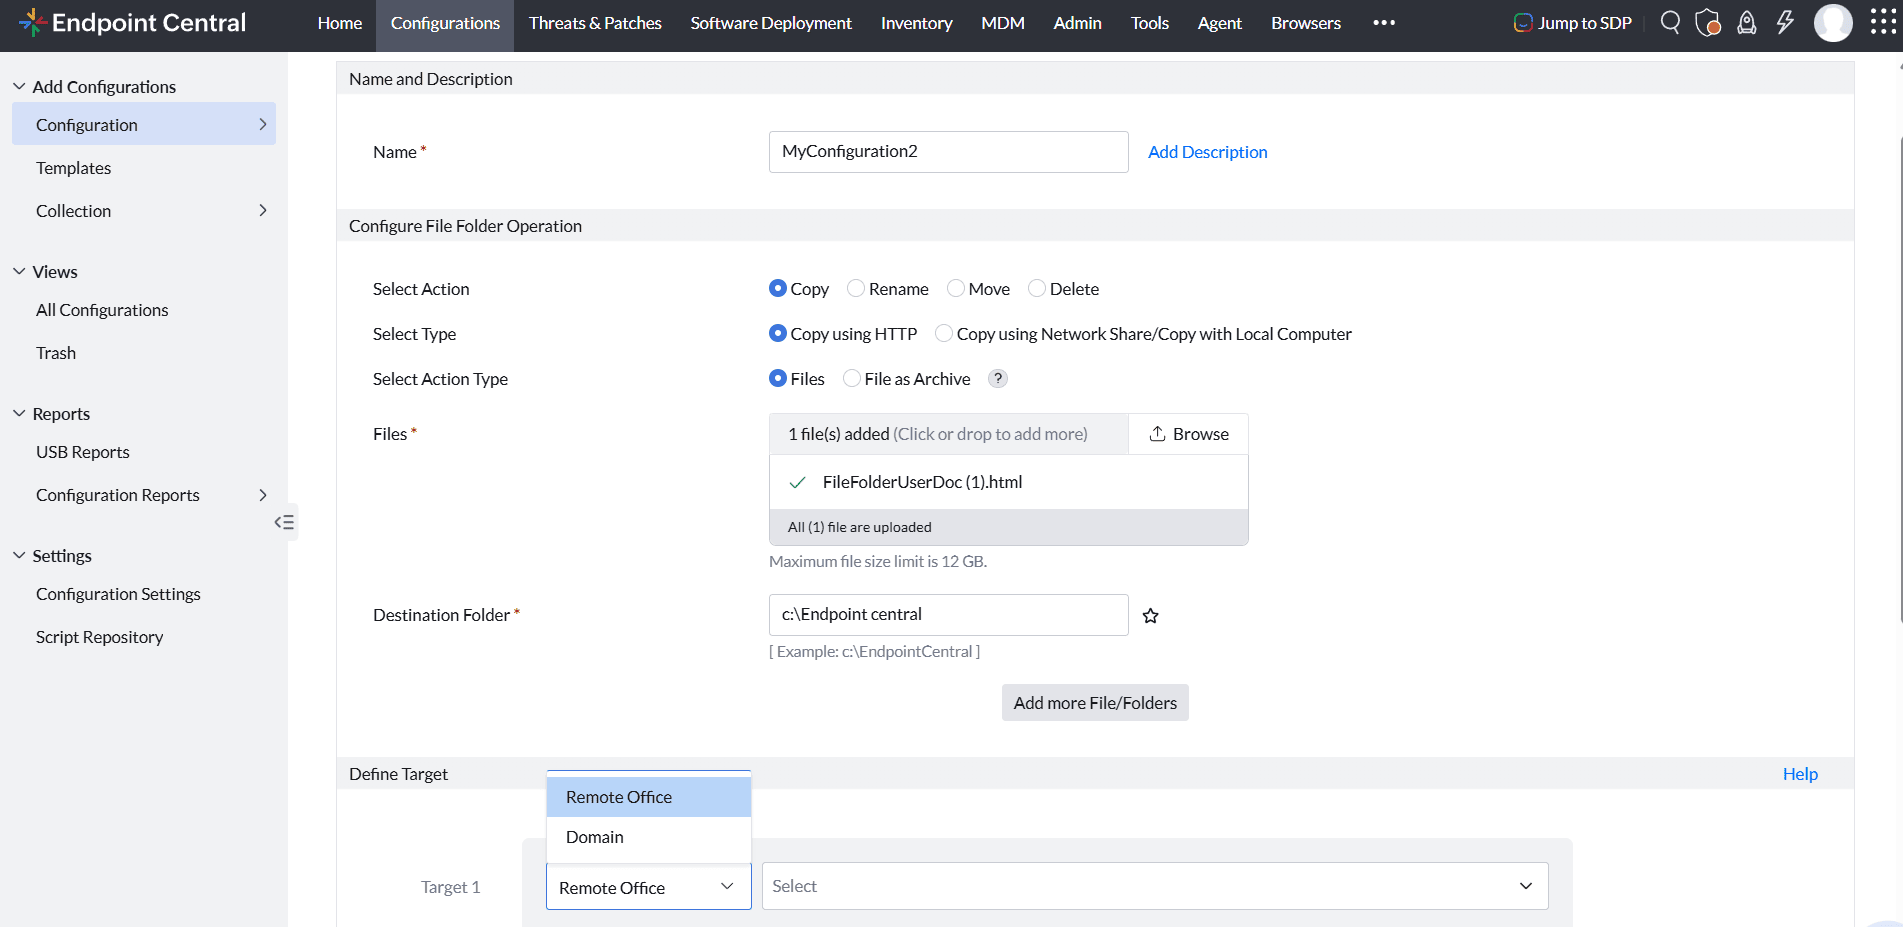Expand the Collection submenu chevron
1903x927 pixels.
pyautogui.click(x=263, y=210)
